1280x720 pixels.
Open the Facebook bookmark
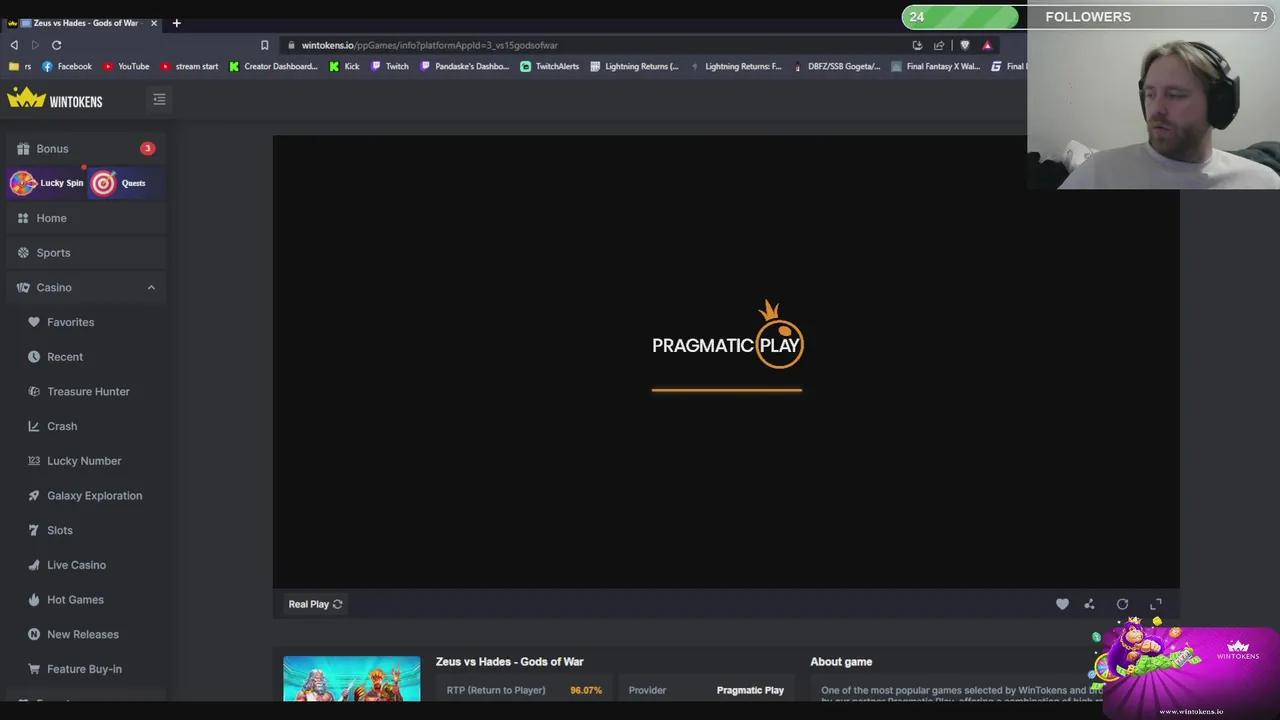[67, 67]
